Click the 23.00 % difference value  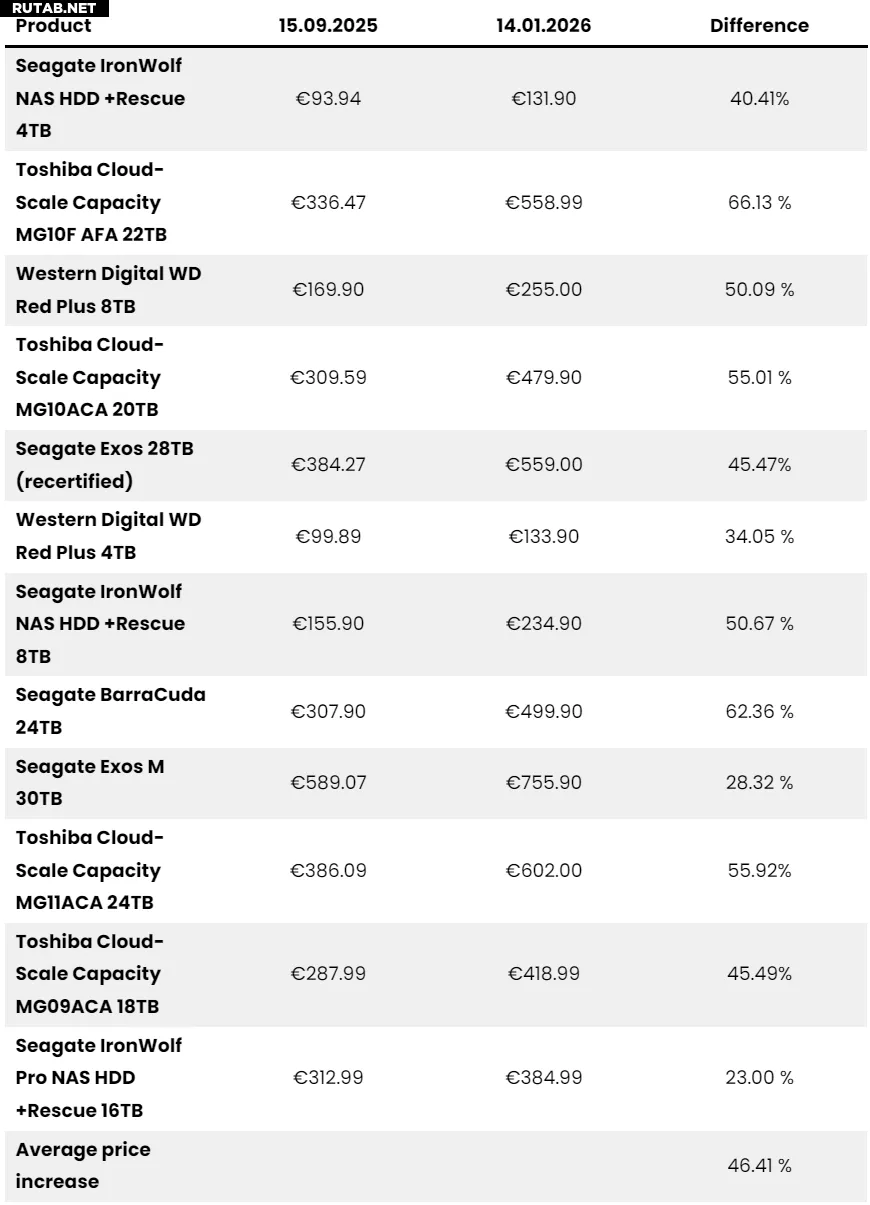(x=759, y=1078)
